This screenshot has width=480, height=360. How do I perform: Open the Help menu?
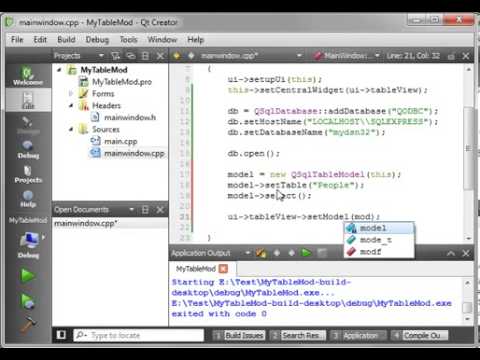tap(195, 40)
